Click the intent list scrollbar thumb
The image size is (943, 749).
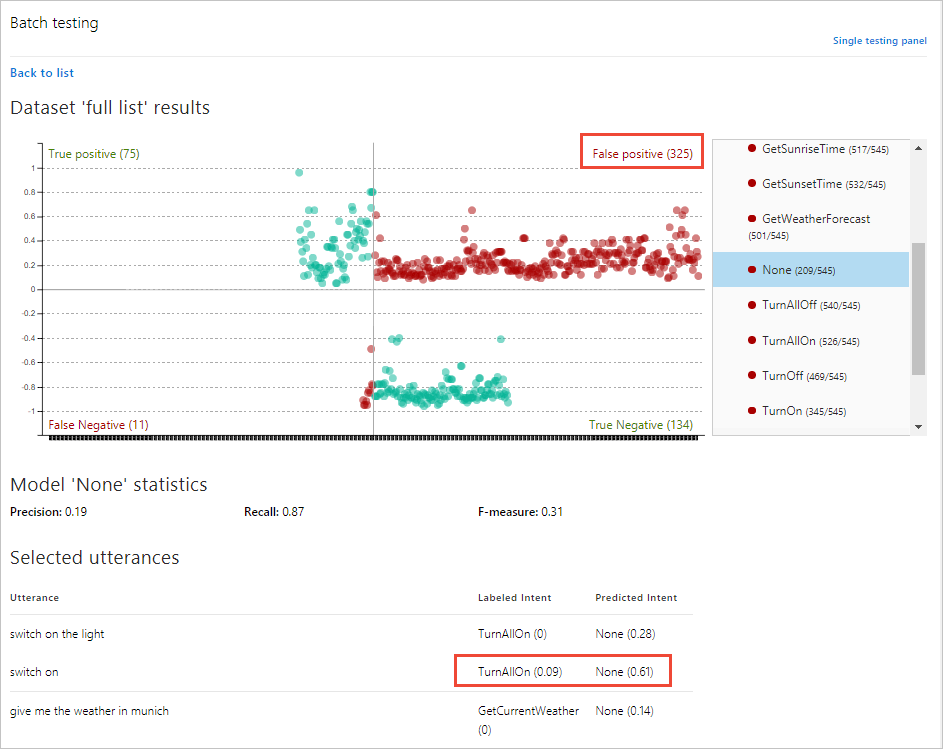[918, 308]
